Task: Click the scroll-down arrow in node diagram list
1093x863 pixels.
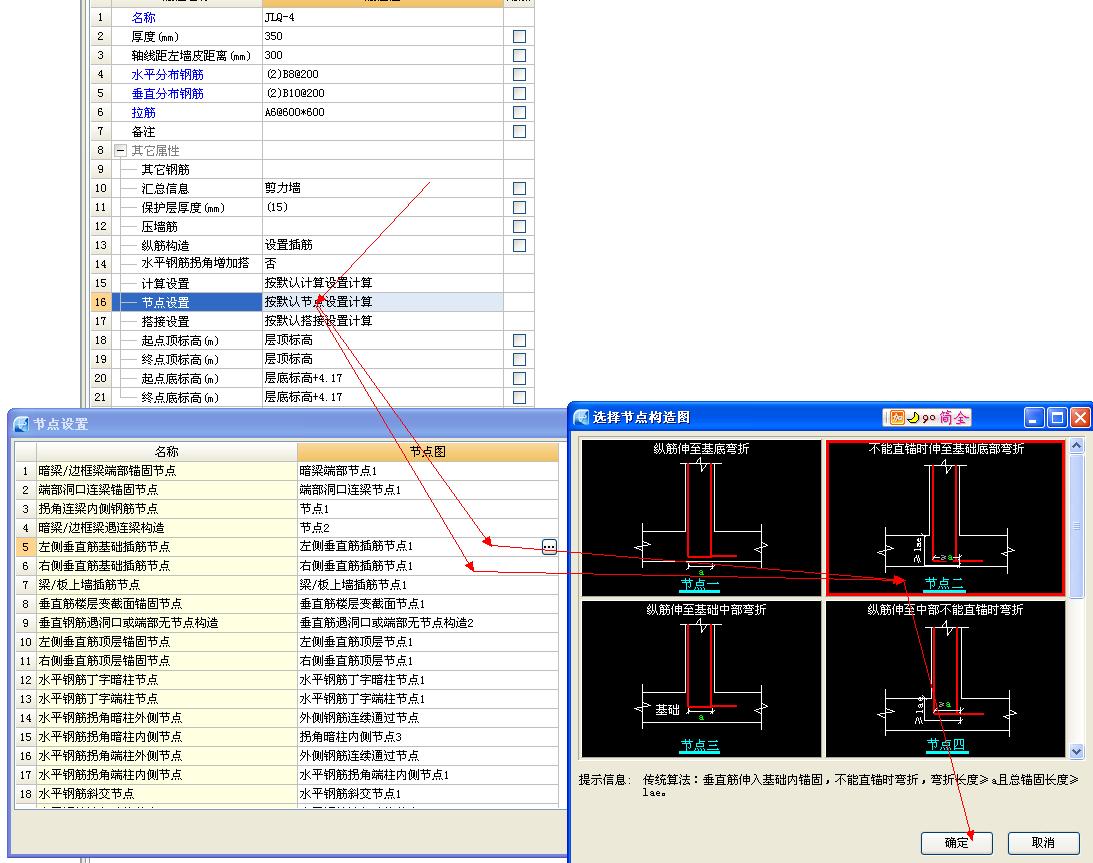Action: point(1076,751)
